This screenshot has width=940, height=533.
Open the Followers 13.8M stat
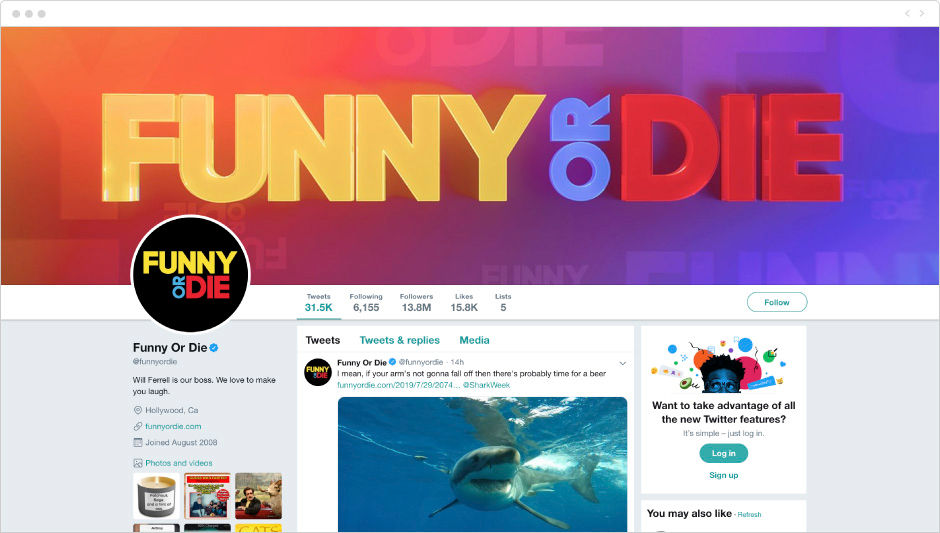tap(416, 303)
